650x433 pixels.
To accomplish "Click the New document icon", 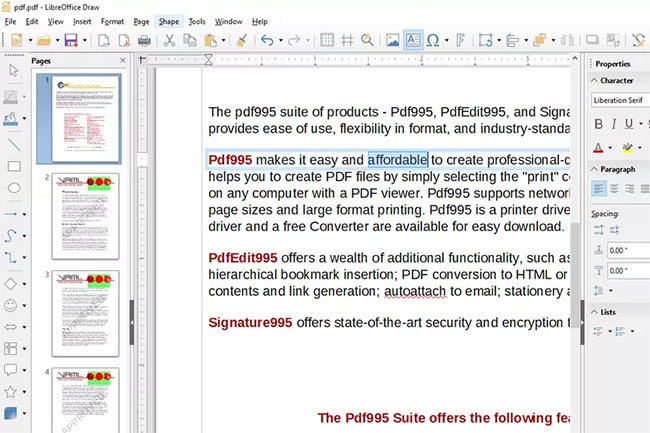I will pos(17,40).
